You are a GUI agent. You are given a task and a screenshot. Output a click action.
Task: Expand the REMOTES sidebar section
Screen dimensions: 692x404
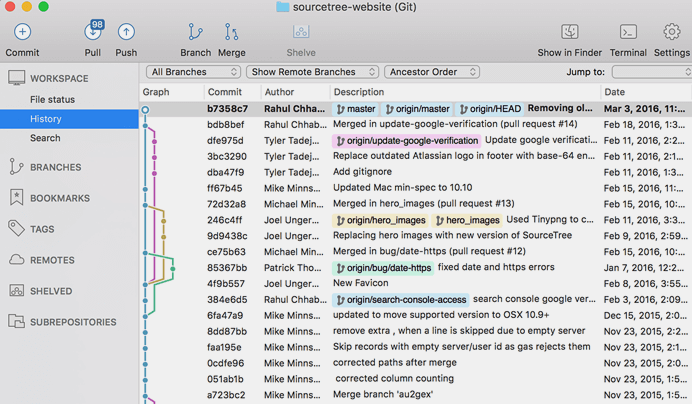coord(52,260)
